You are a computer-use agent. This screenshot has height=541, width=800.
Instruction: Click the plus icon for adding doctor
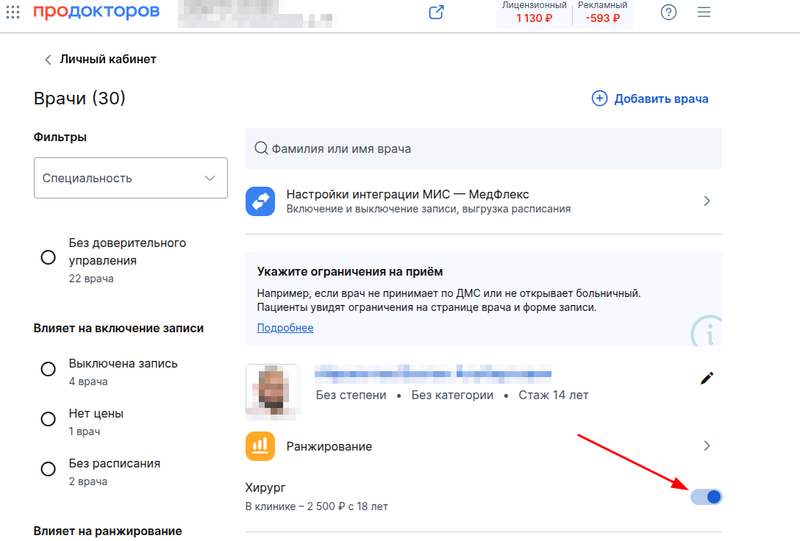(x=599, y=98)
